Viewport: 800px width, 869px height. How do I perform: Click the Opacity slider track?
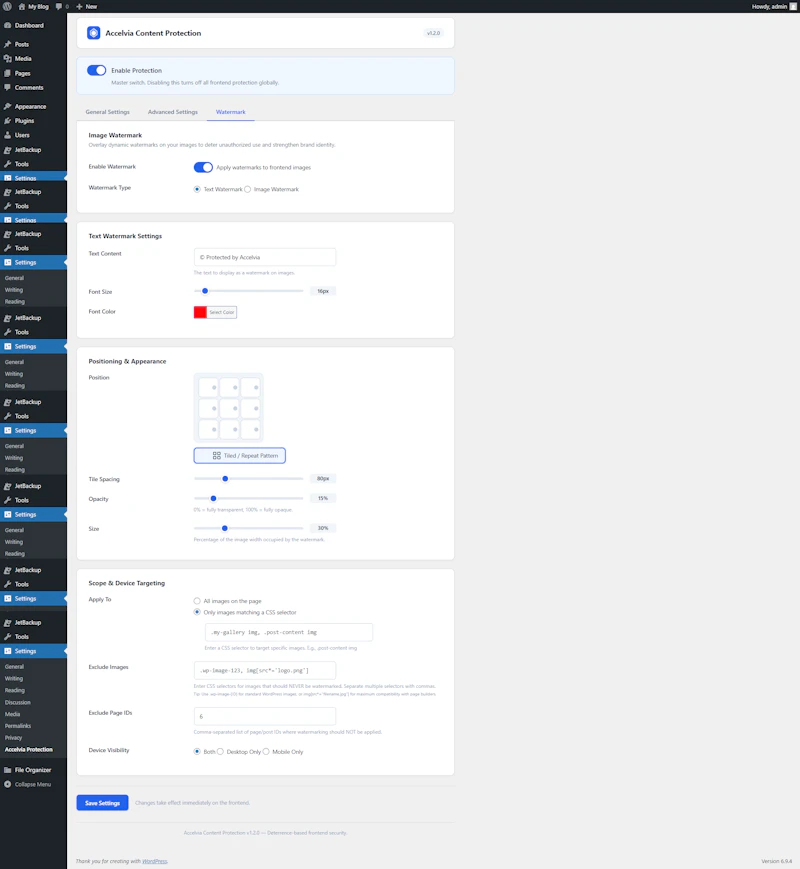(x=248, y=498)
